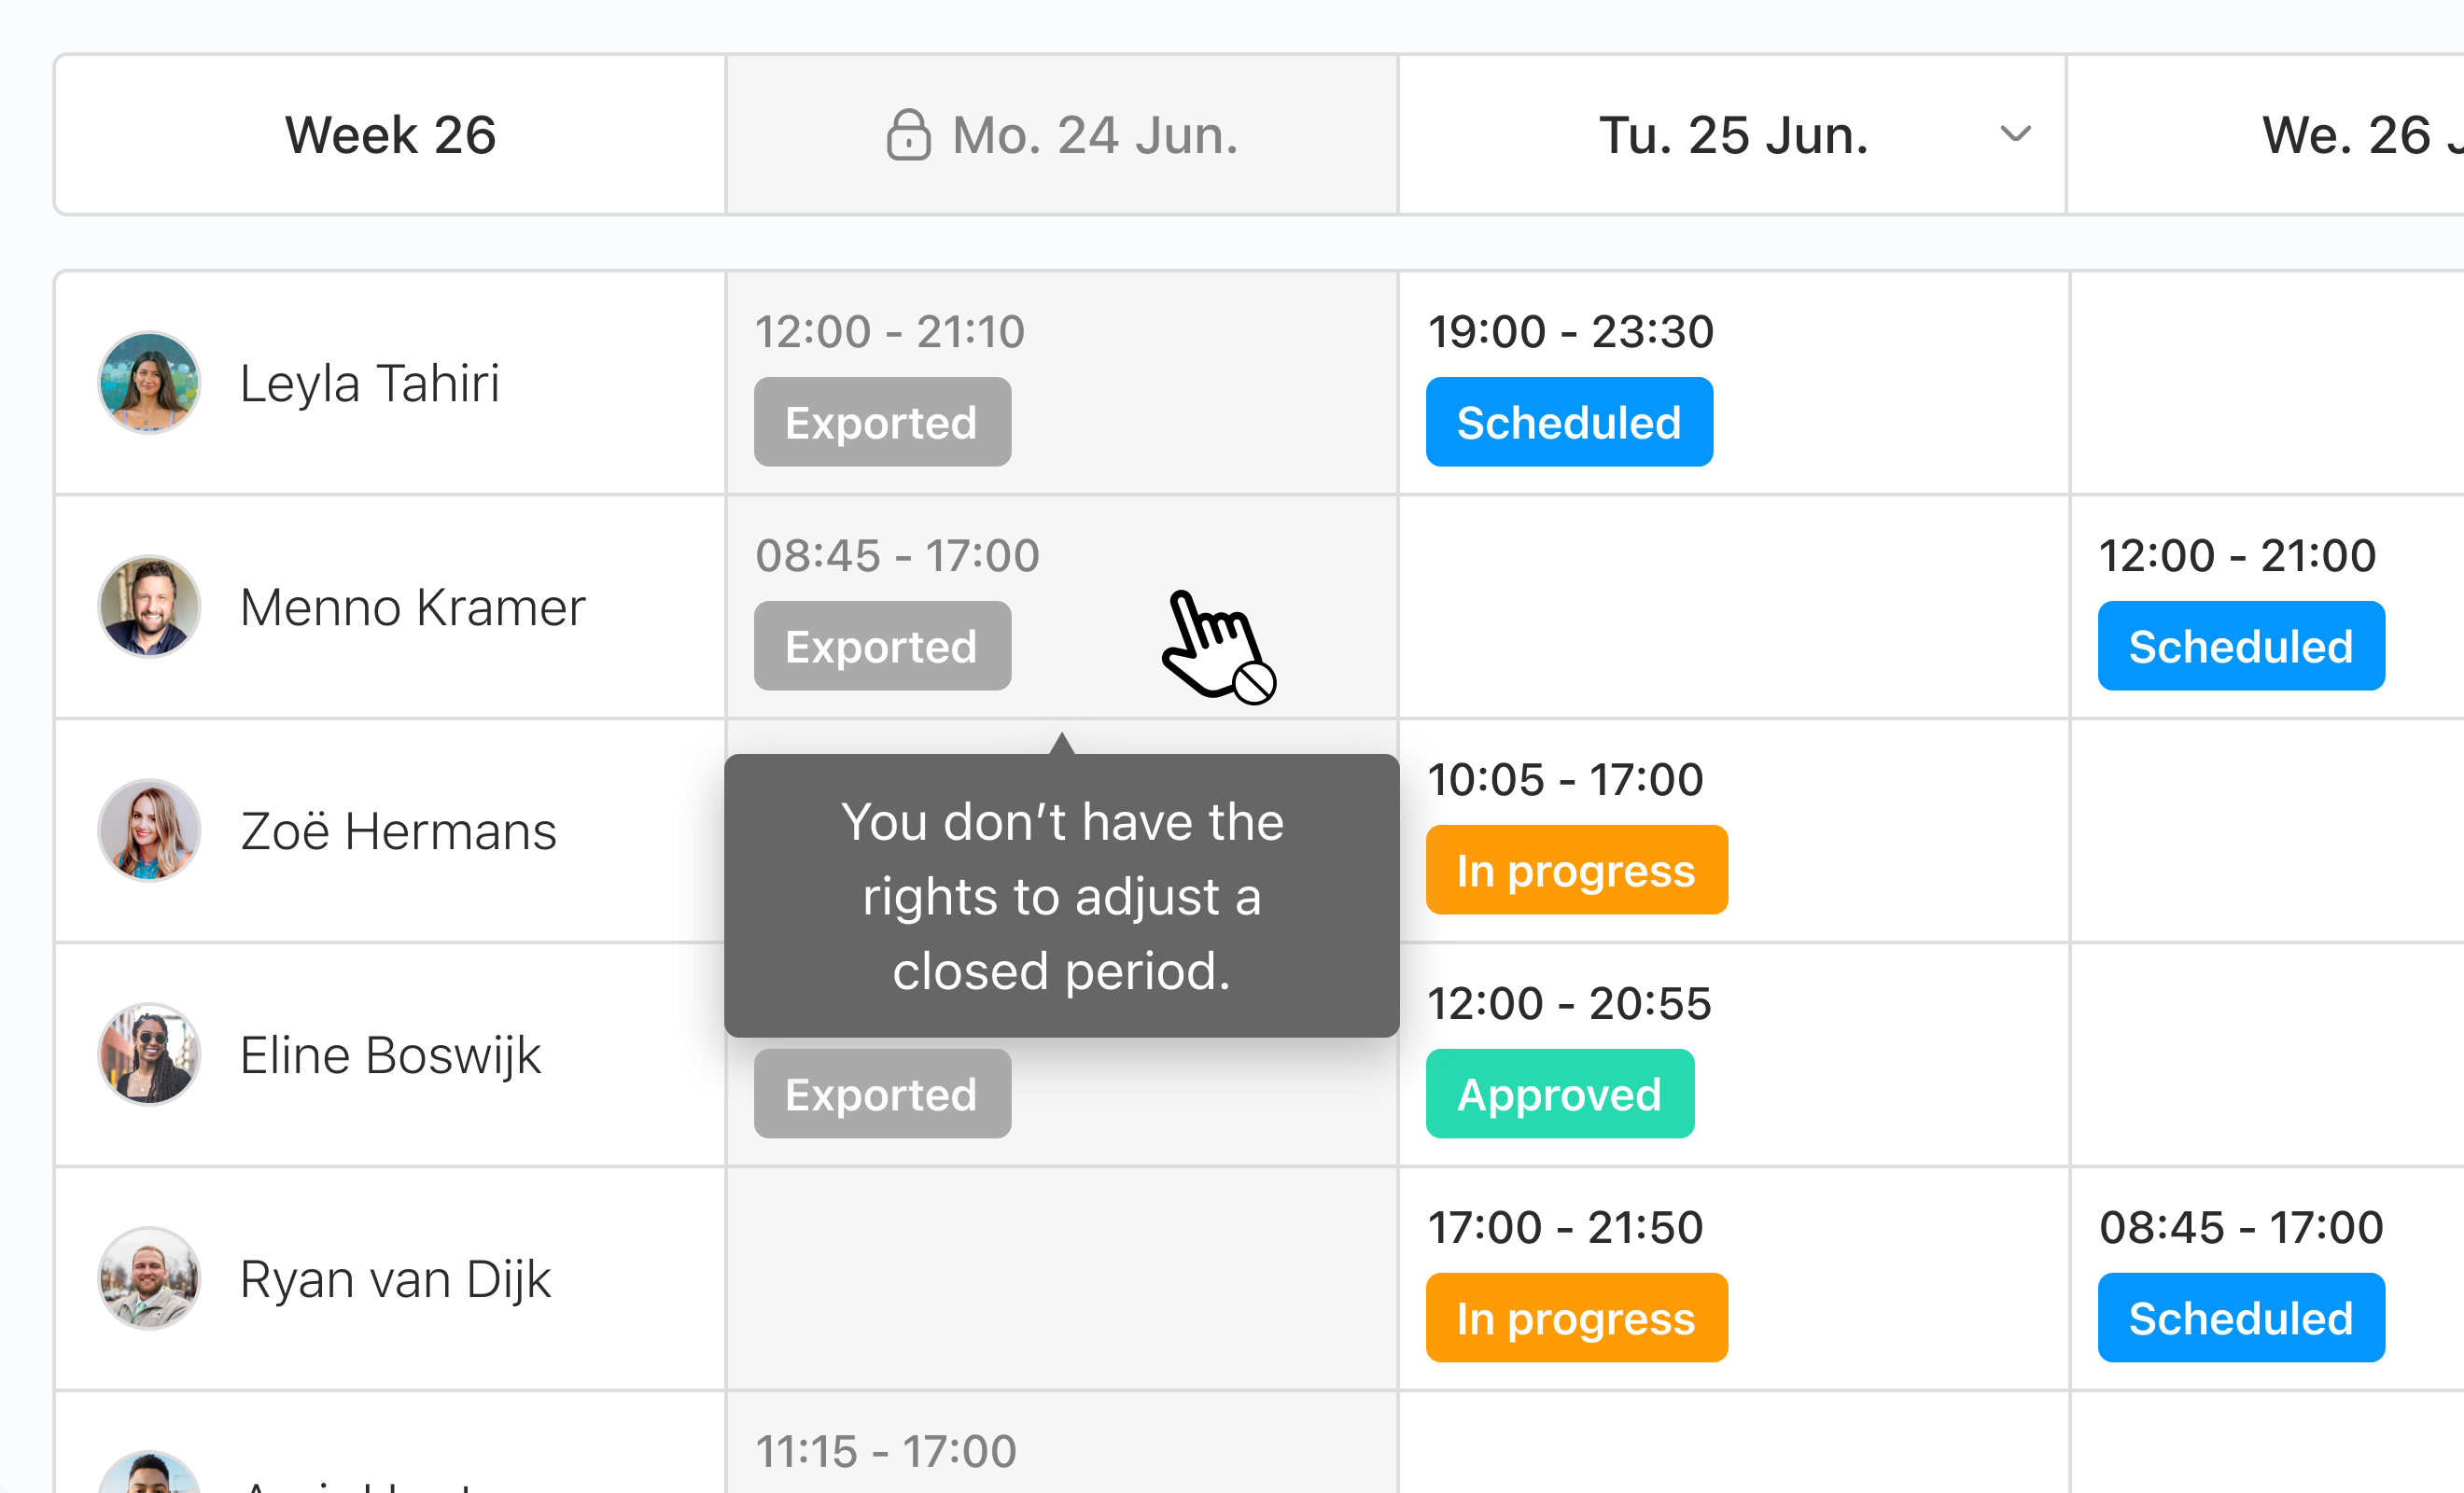Switch to the Tu. 25 Jun. column header
This screenshot has width=2464, height=1493.
(1733, 135)
